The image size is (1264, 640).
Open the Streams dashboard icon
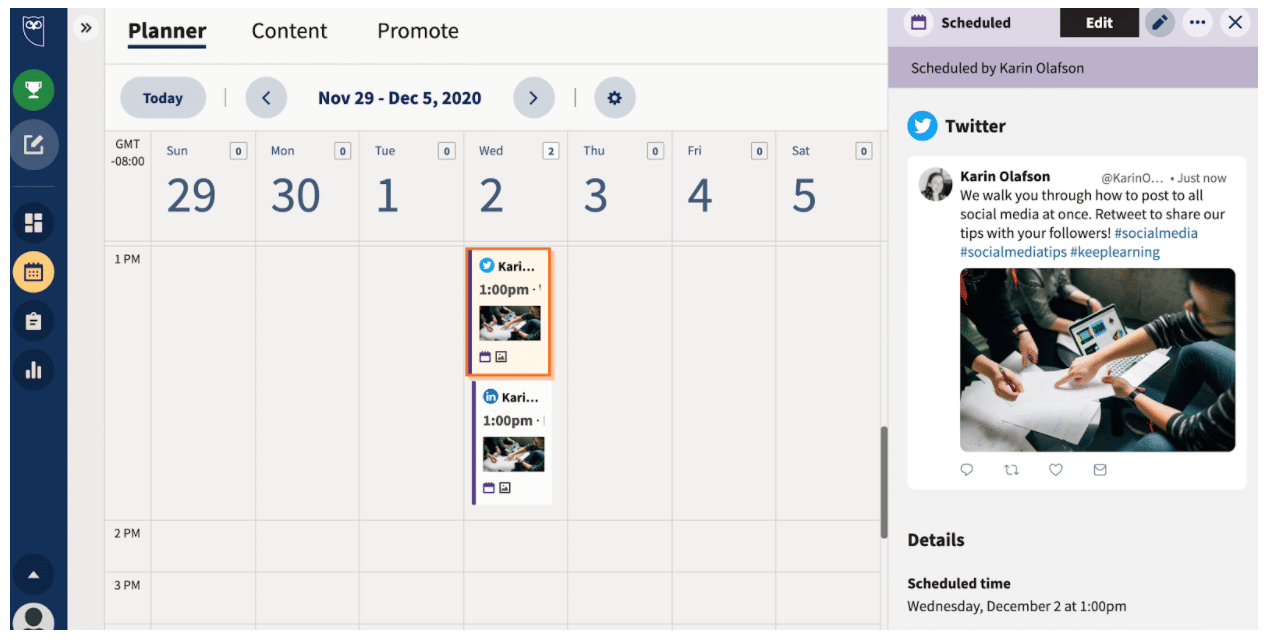[33, 223]
